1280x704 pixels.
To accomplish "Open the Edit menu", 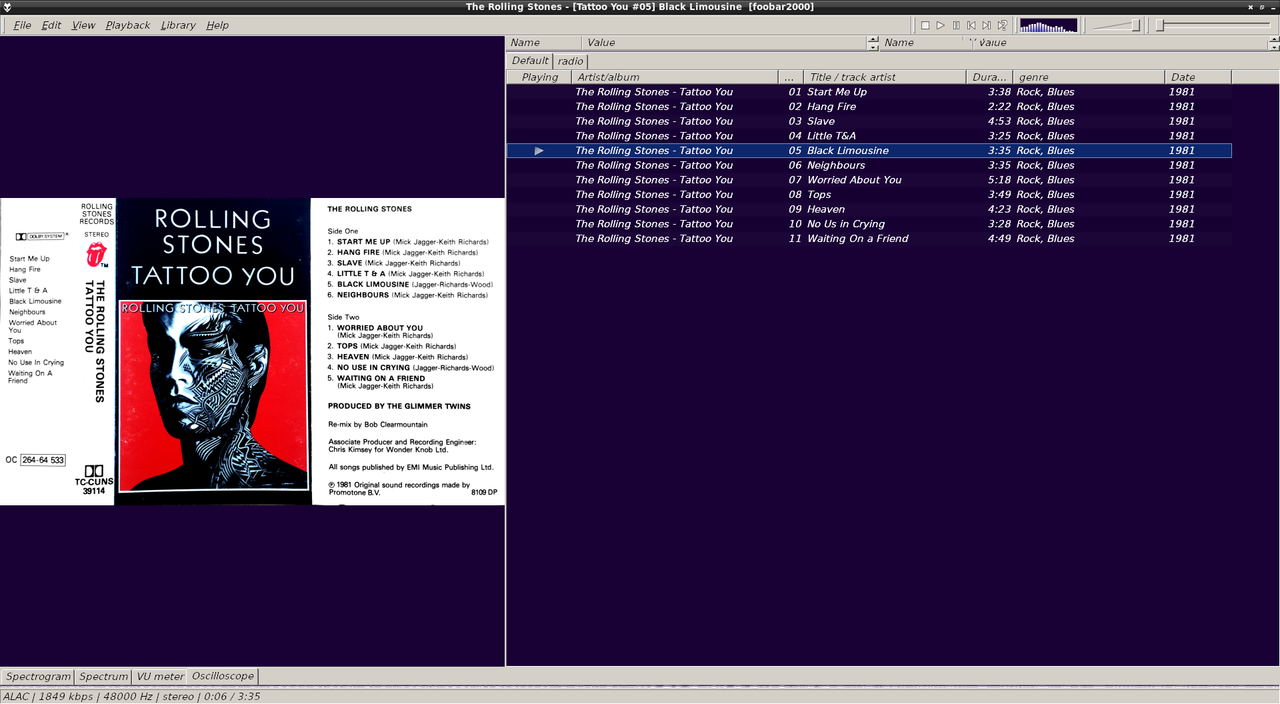I will pos(51,25).
